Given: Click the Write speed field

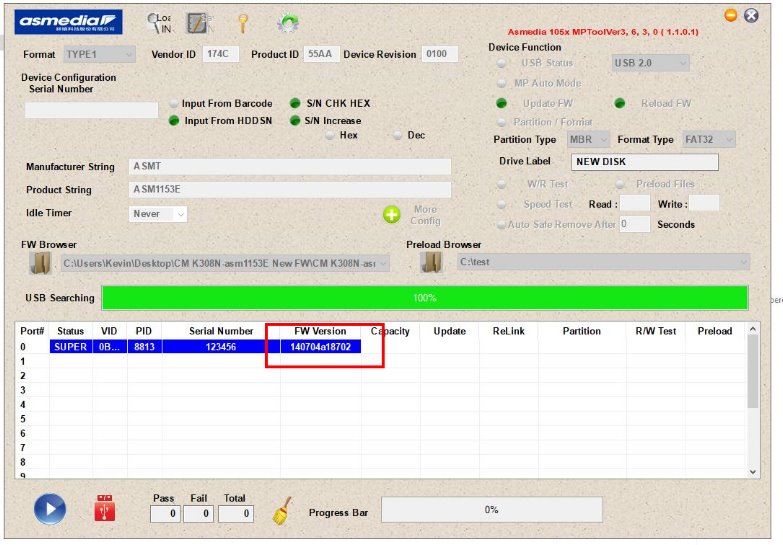Looking at the screenshot, I should point(704,204).
